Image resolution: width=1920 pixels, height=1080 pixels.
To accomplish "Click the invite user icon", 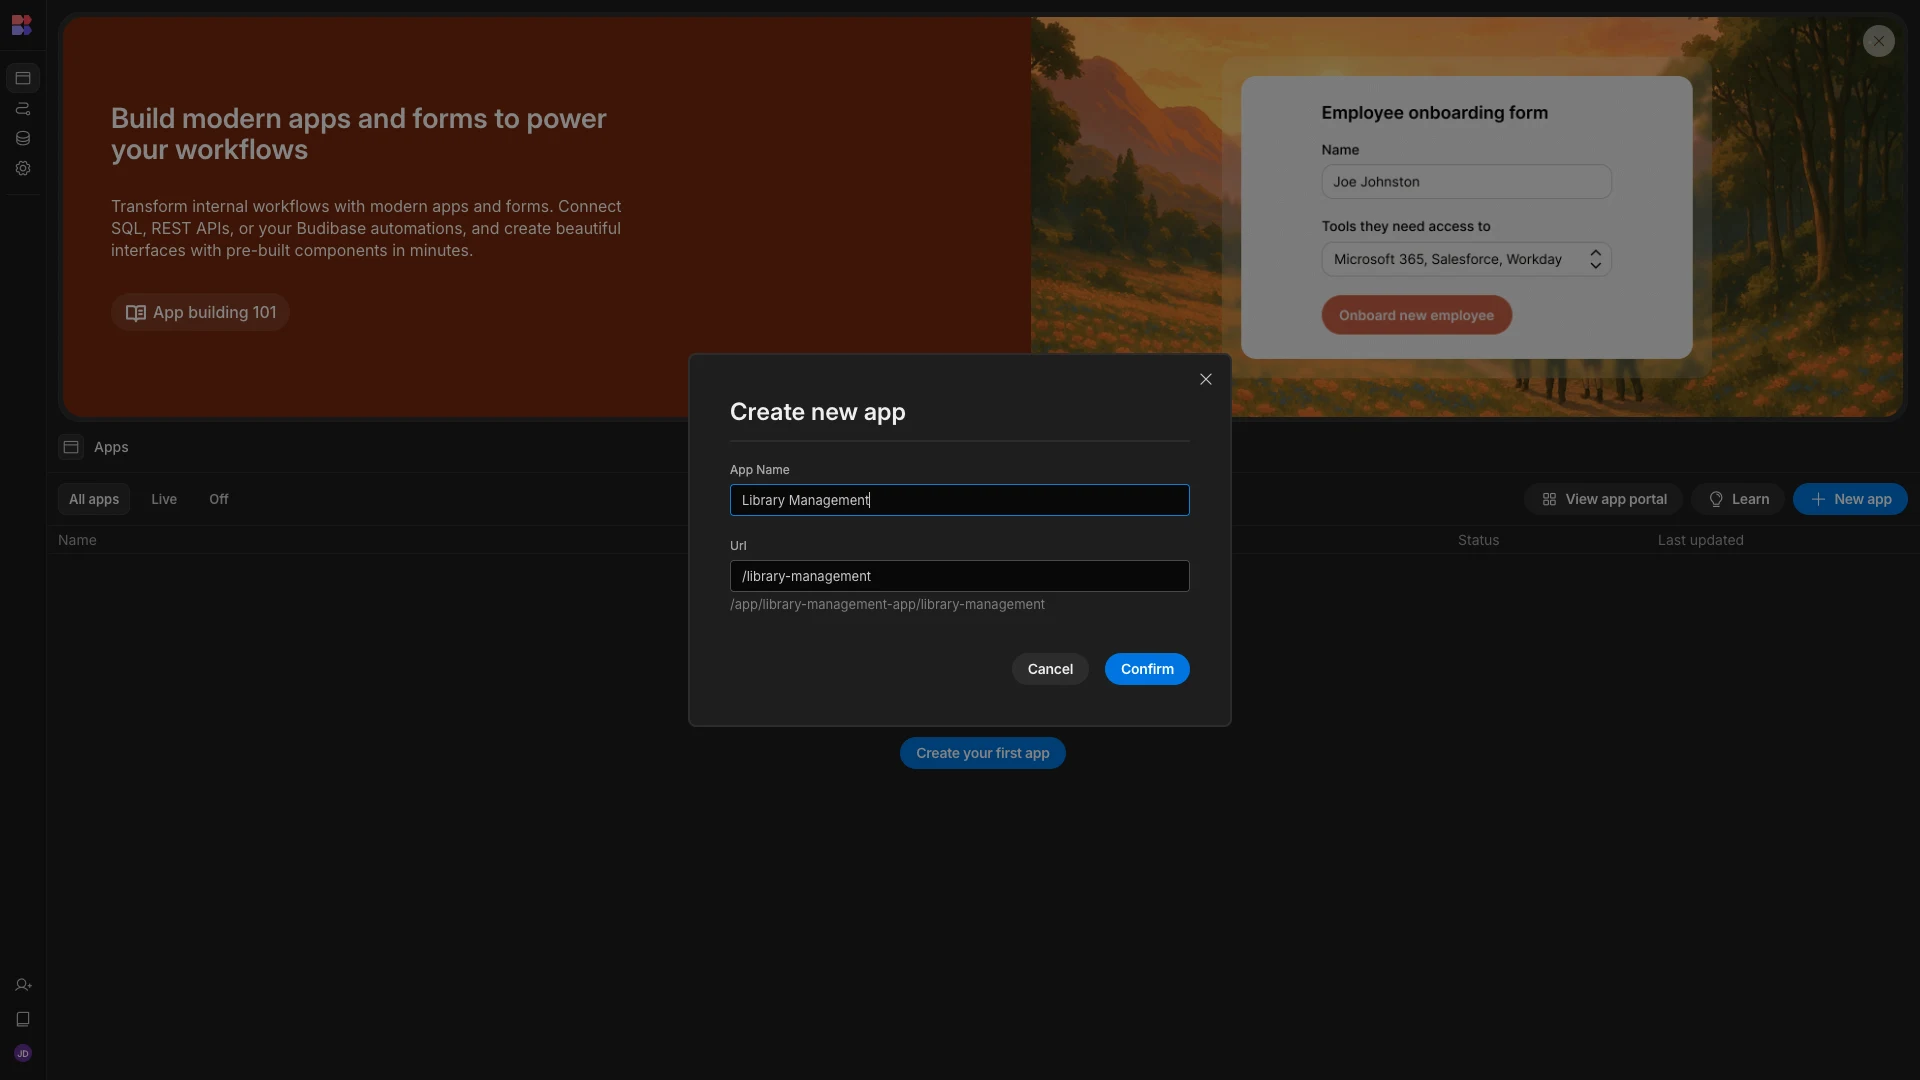I will click(x=23, y=985).
